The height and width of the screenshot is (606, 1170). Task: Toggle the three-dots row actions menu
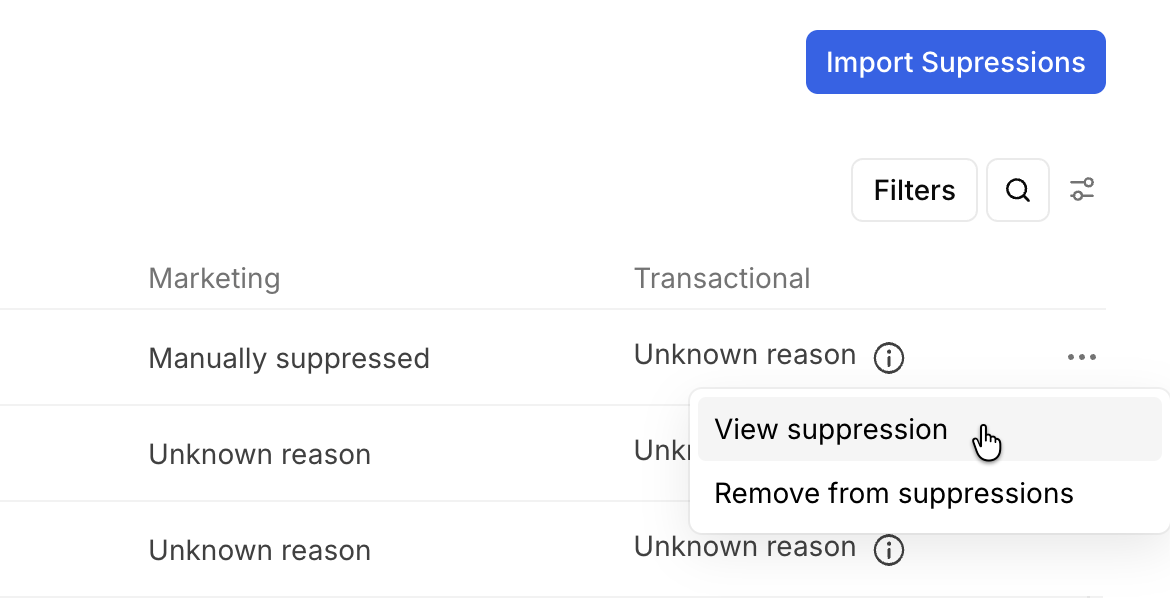coord(1082,357)
